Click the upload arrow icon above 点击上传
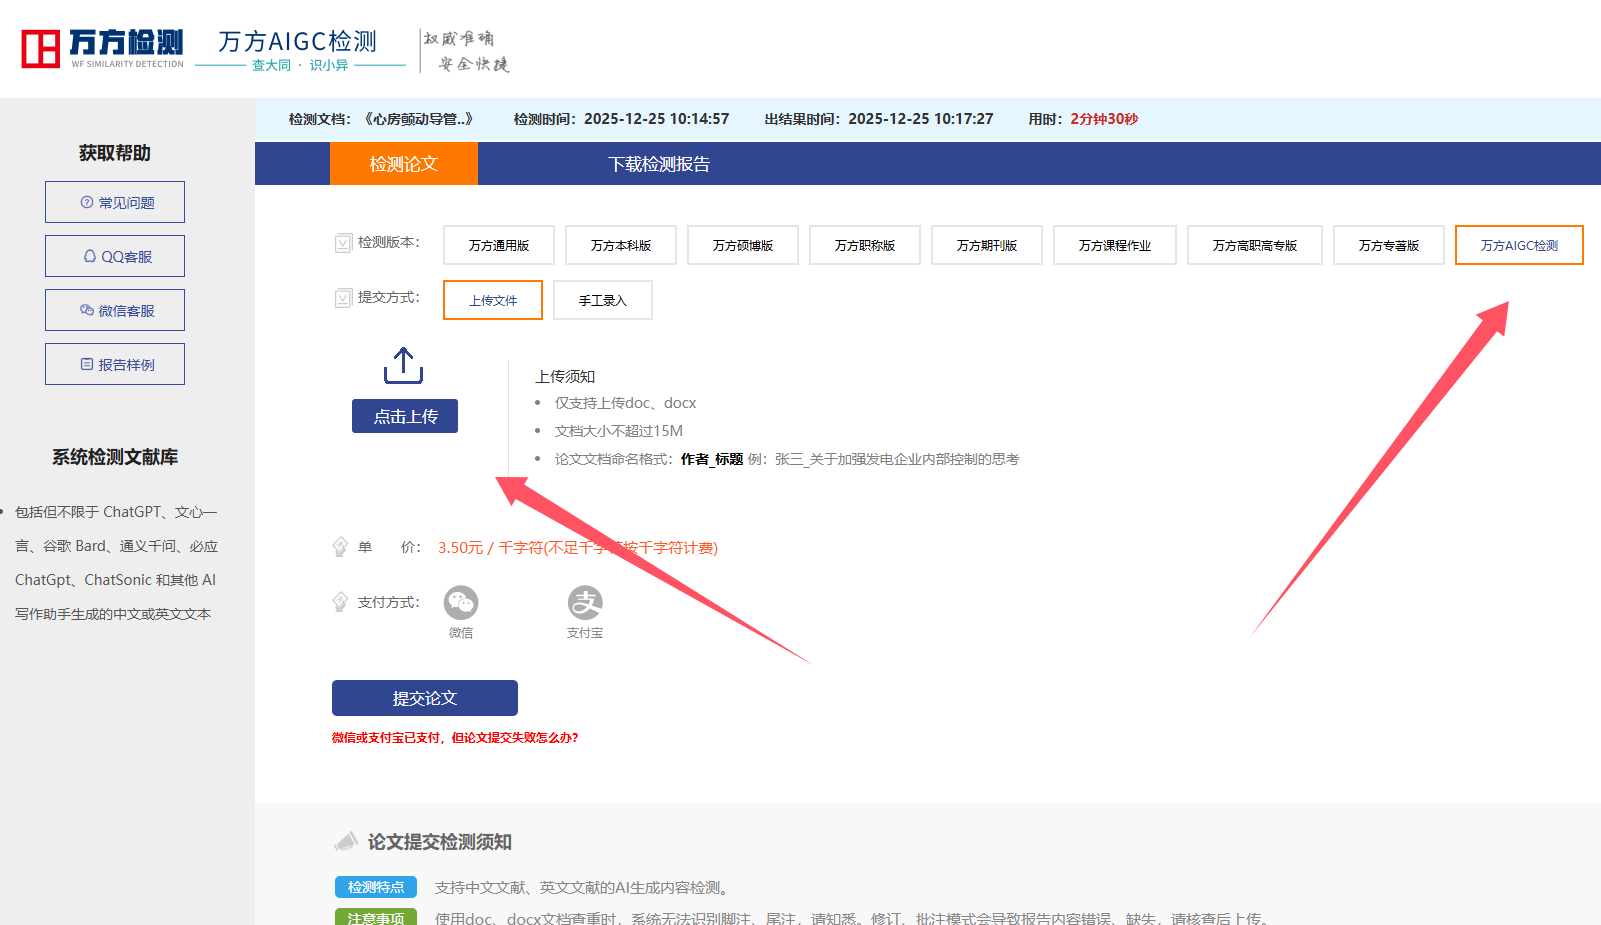1601x925 pixels. tap(404, 365)
